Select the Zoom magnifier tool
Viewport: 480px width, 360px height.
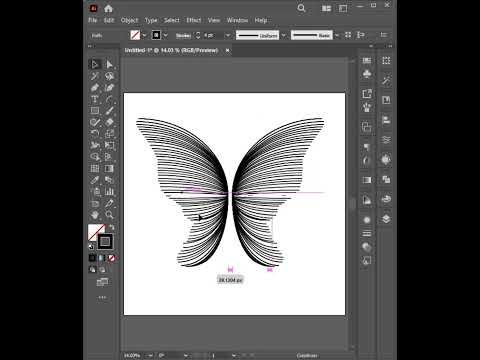[109, 214]
